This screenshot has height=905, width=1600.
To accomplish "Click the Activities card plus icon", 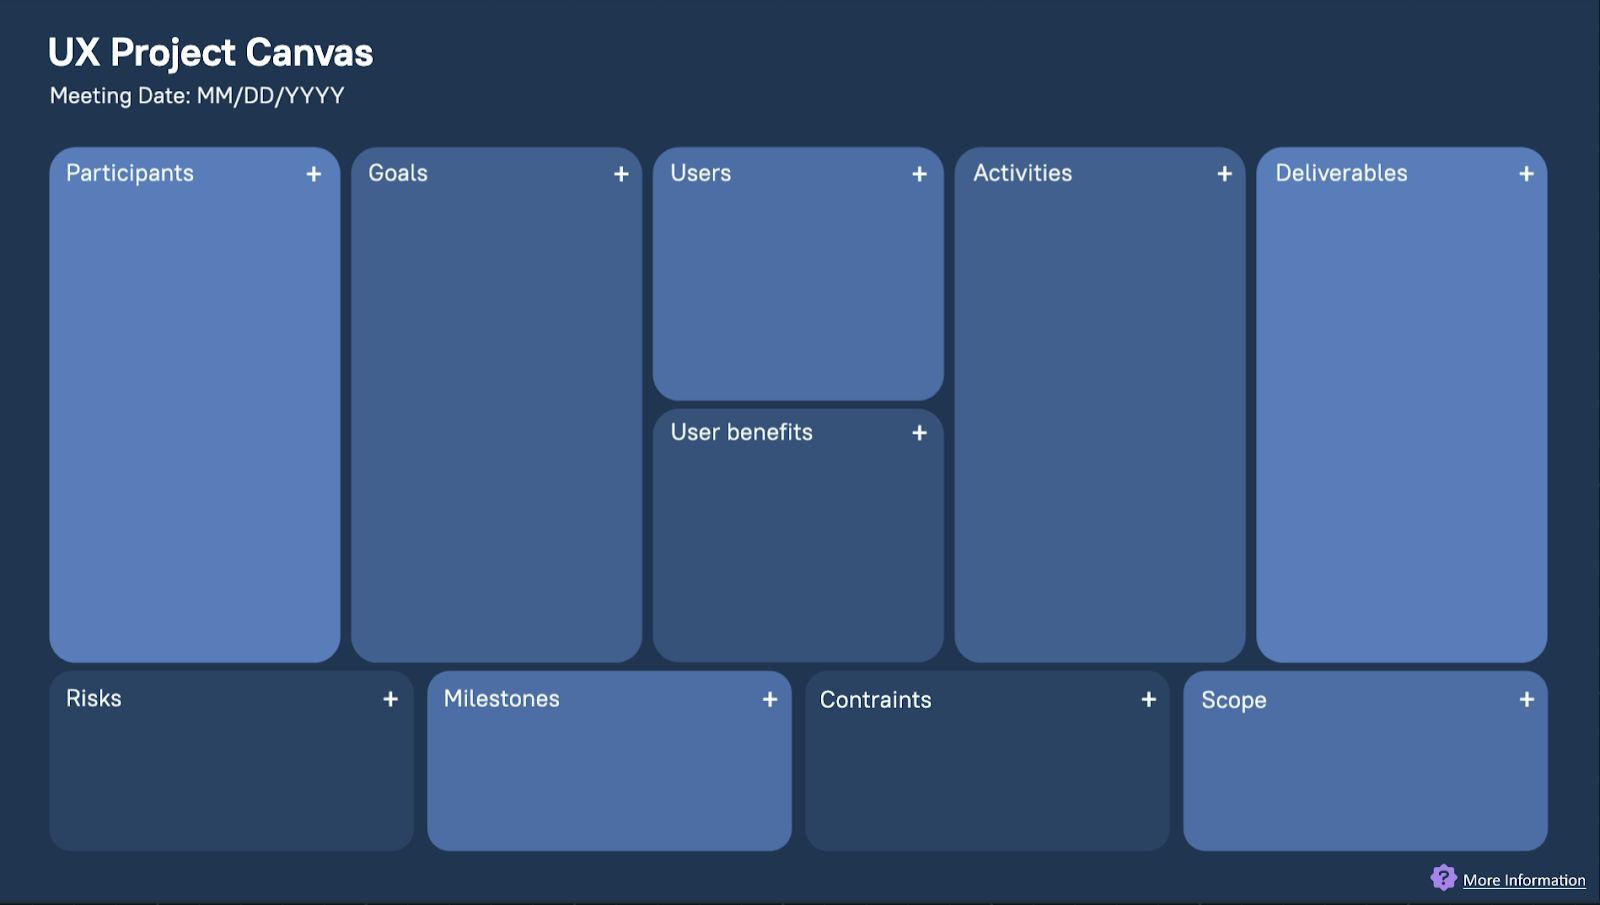I will [x=1224, y=174].
